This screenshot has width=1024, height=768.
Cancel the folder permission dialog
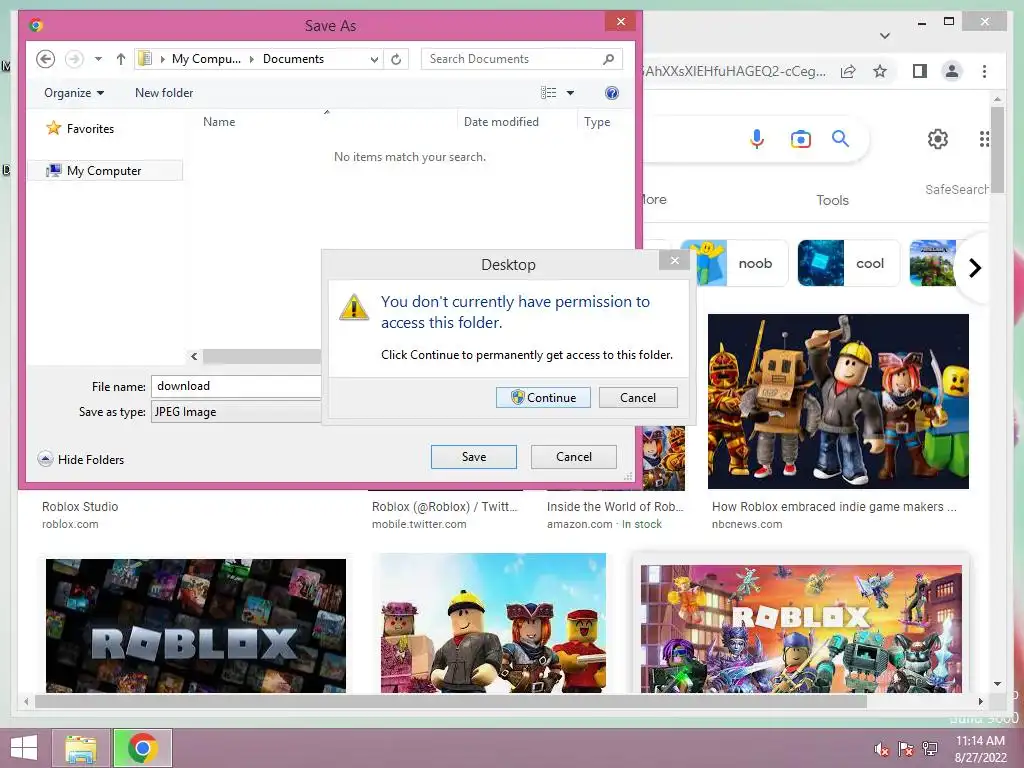(x=637, y=397)
